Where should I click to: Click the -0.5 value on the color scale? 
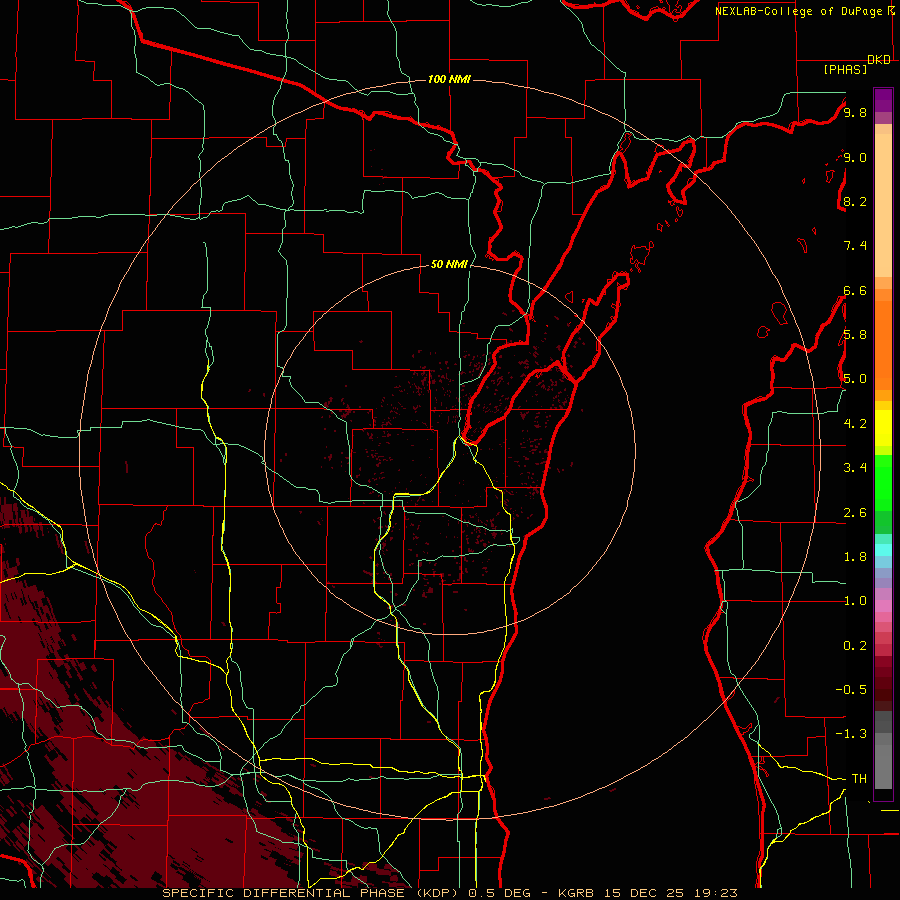pyautogui.click(x=851, y=690)
